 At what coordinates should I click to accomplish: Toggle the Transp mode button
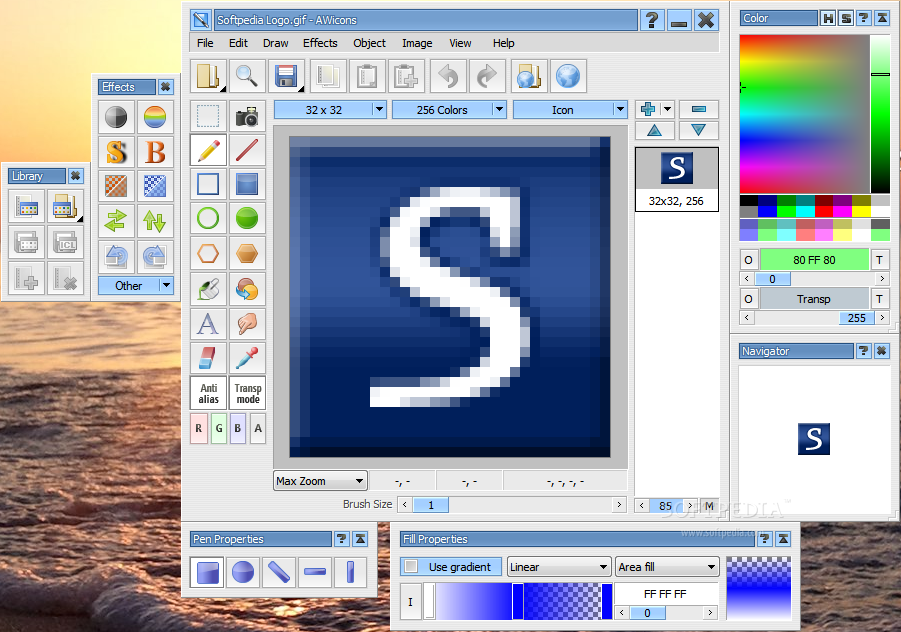(x=247, y=393)
